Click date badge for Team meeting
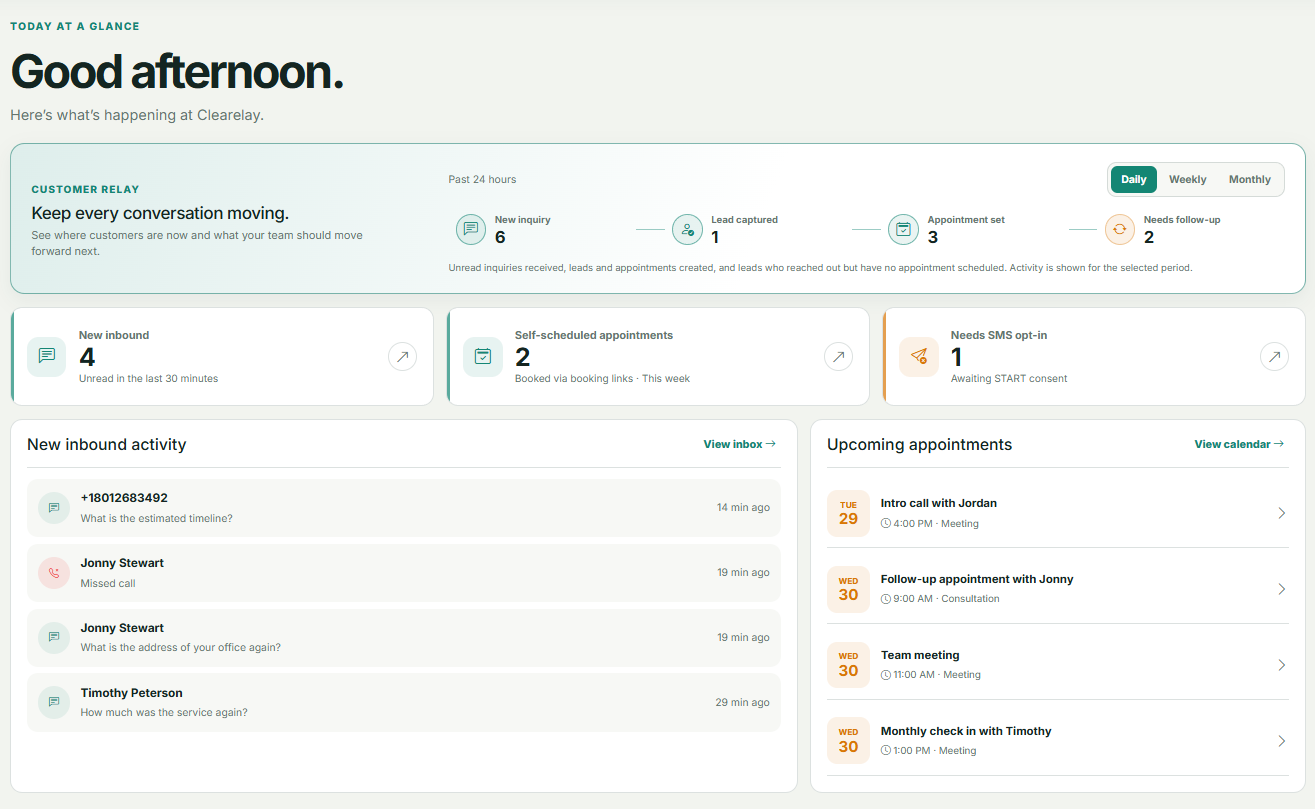This screenshot has width=1315, height=809. coord(848,665)
